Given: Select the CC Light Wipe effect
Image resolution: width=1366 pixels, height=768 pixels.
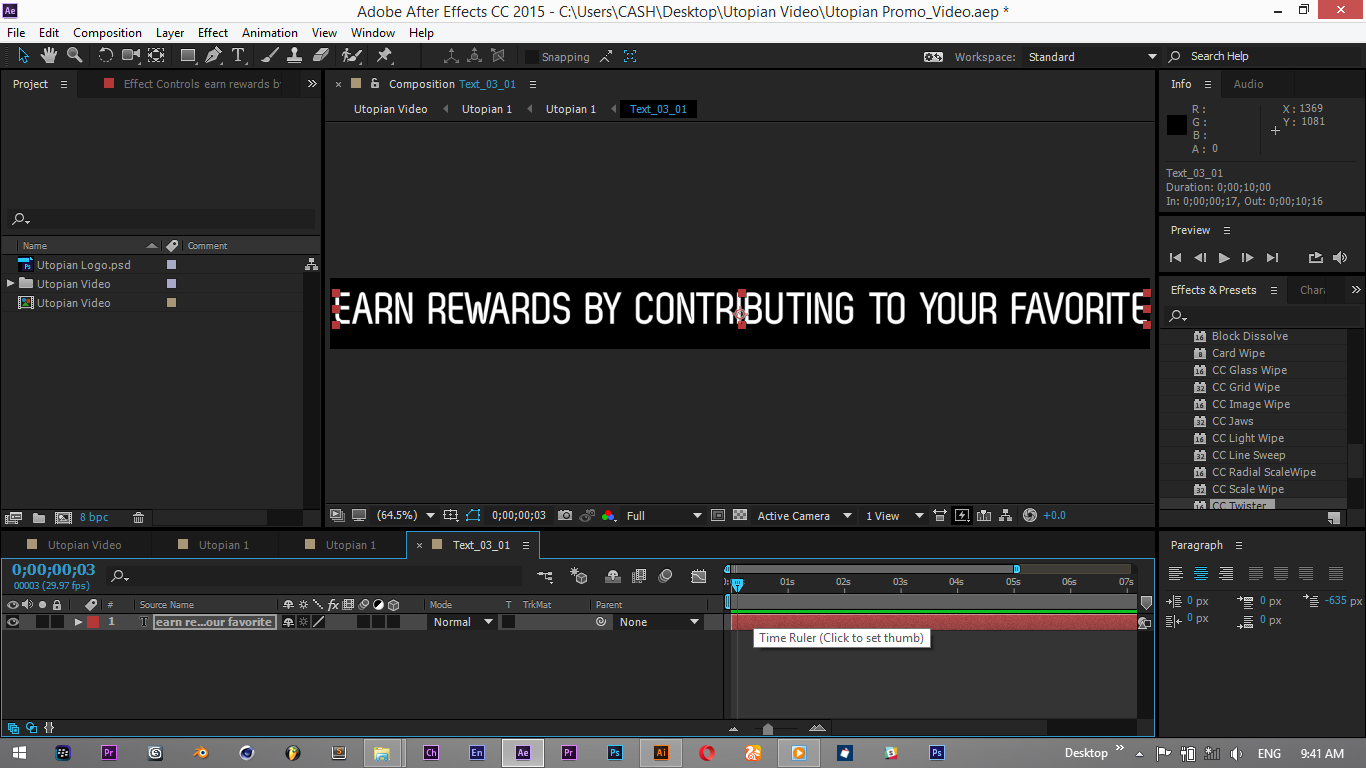Looking at the screenshot, I should tap(1249, 438).
